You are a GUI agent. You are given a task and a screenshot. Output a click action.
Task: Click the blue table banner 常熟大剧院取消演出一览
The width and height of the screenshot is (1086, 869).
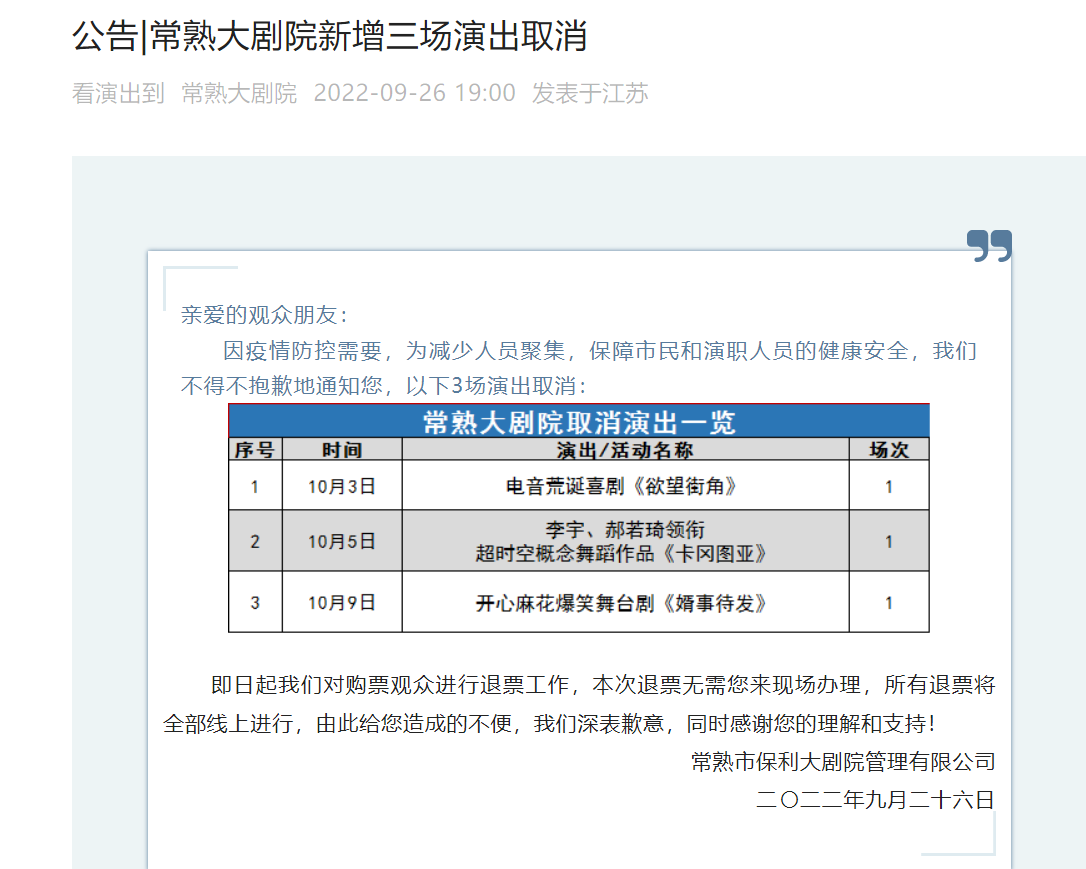(x=578, y=421)
